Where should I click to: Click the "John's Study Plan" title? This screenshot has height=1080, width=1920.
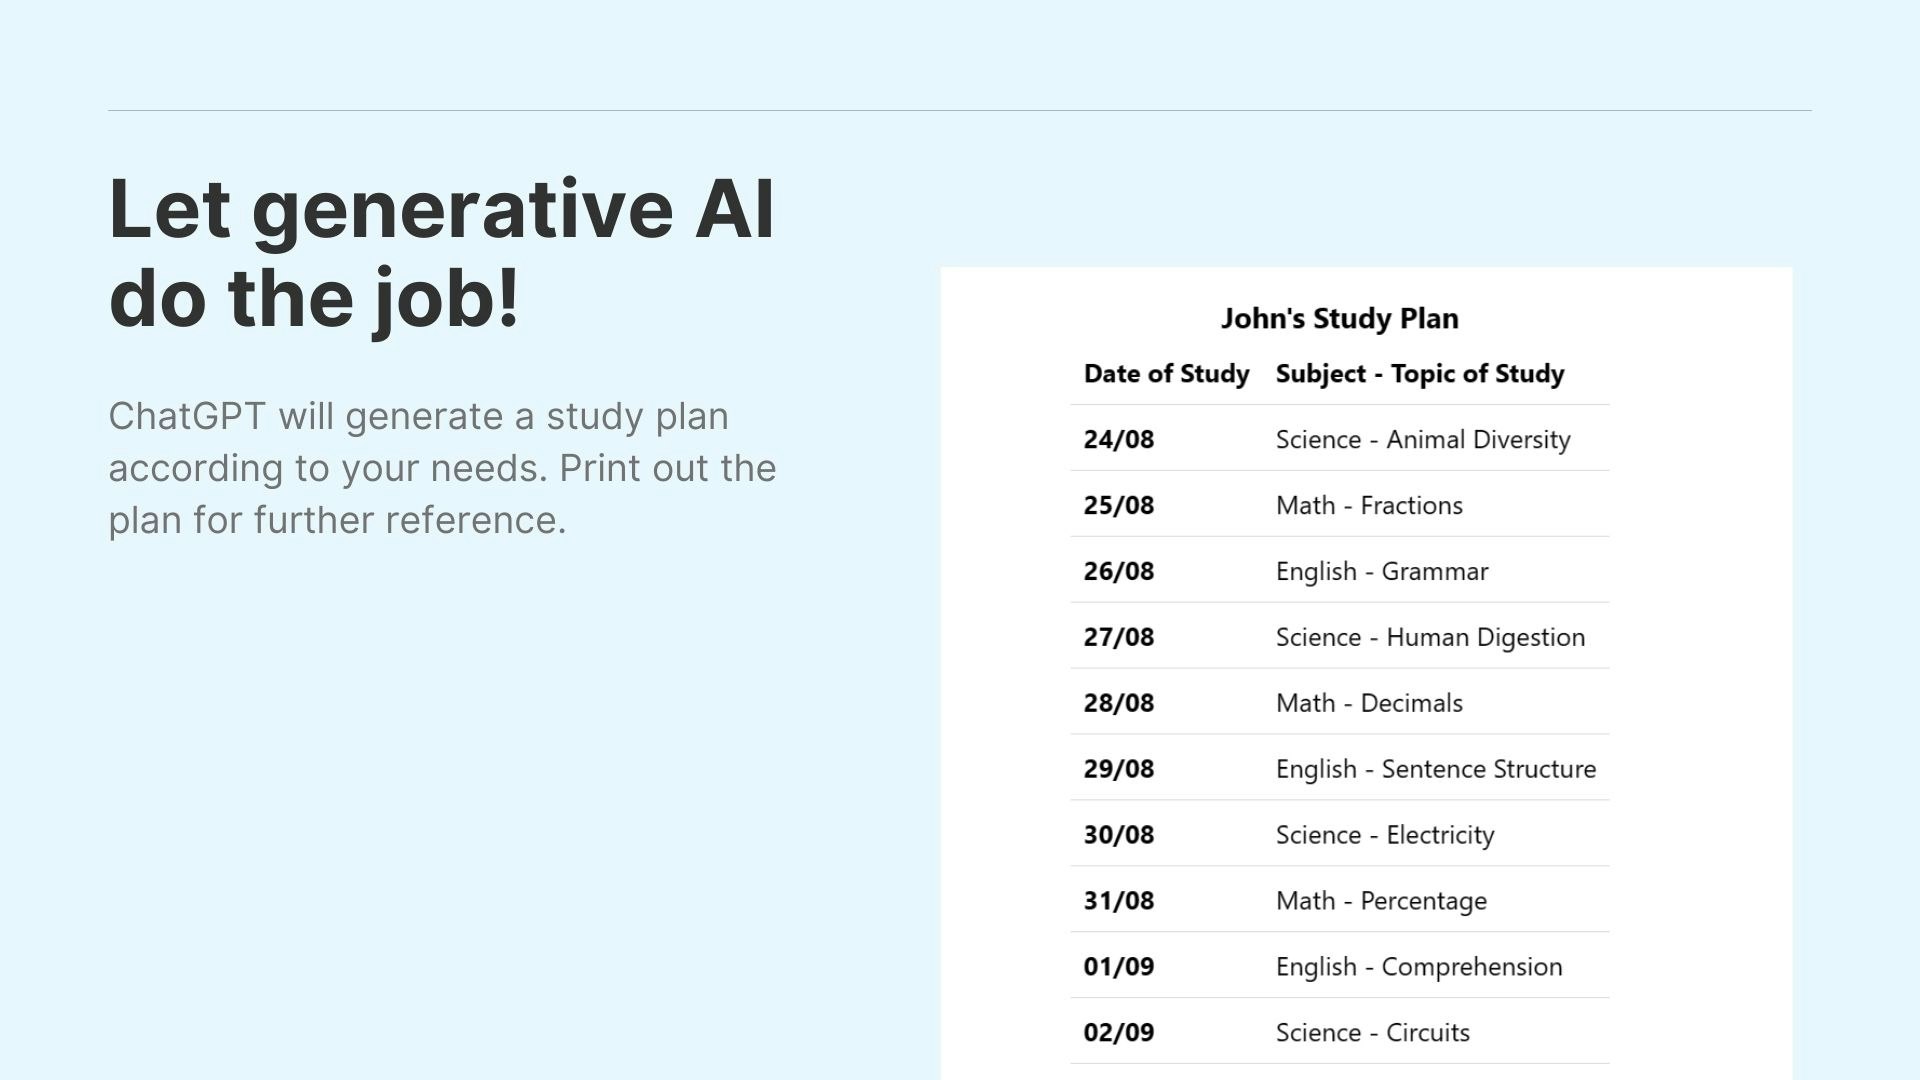1339,319
